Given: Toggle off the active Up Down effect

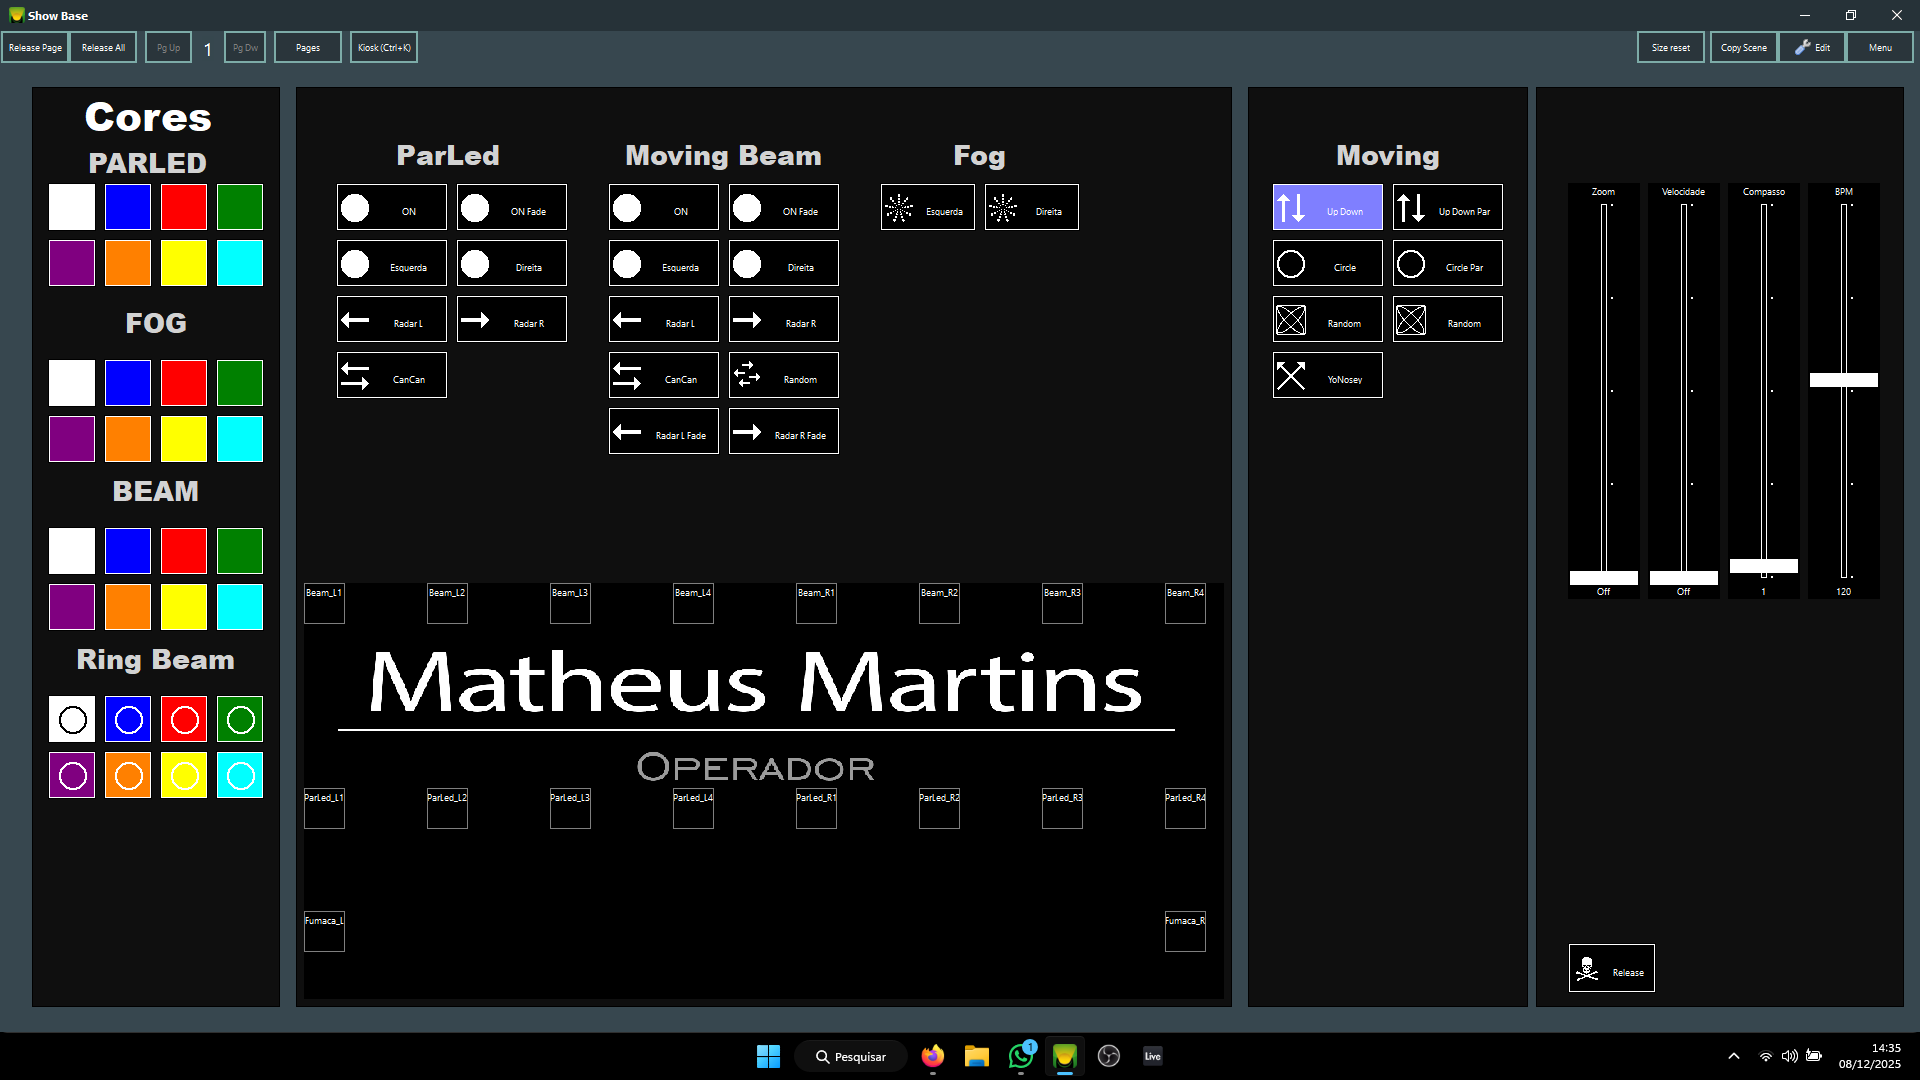Looking at the screenshot, I should pyautogui.click(x=1327, y=207).
